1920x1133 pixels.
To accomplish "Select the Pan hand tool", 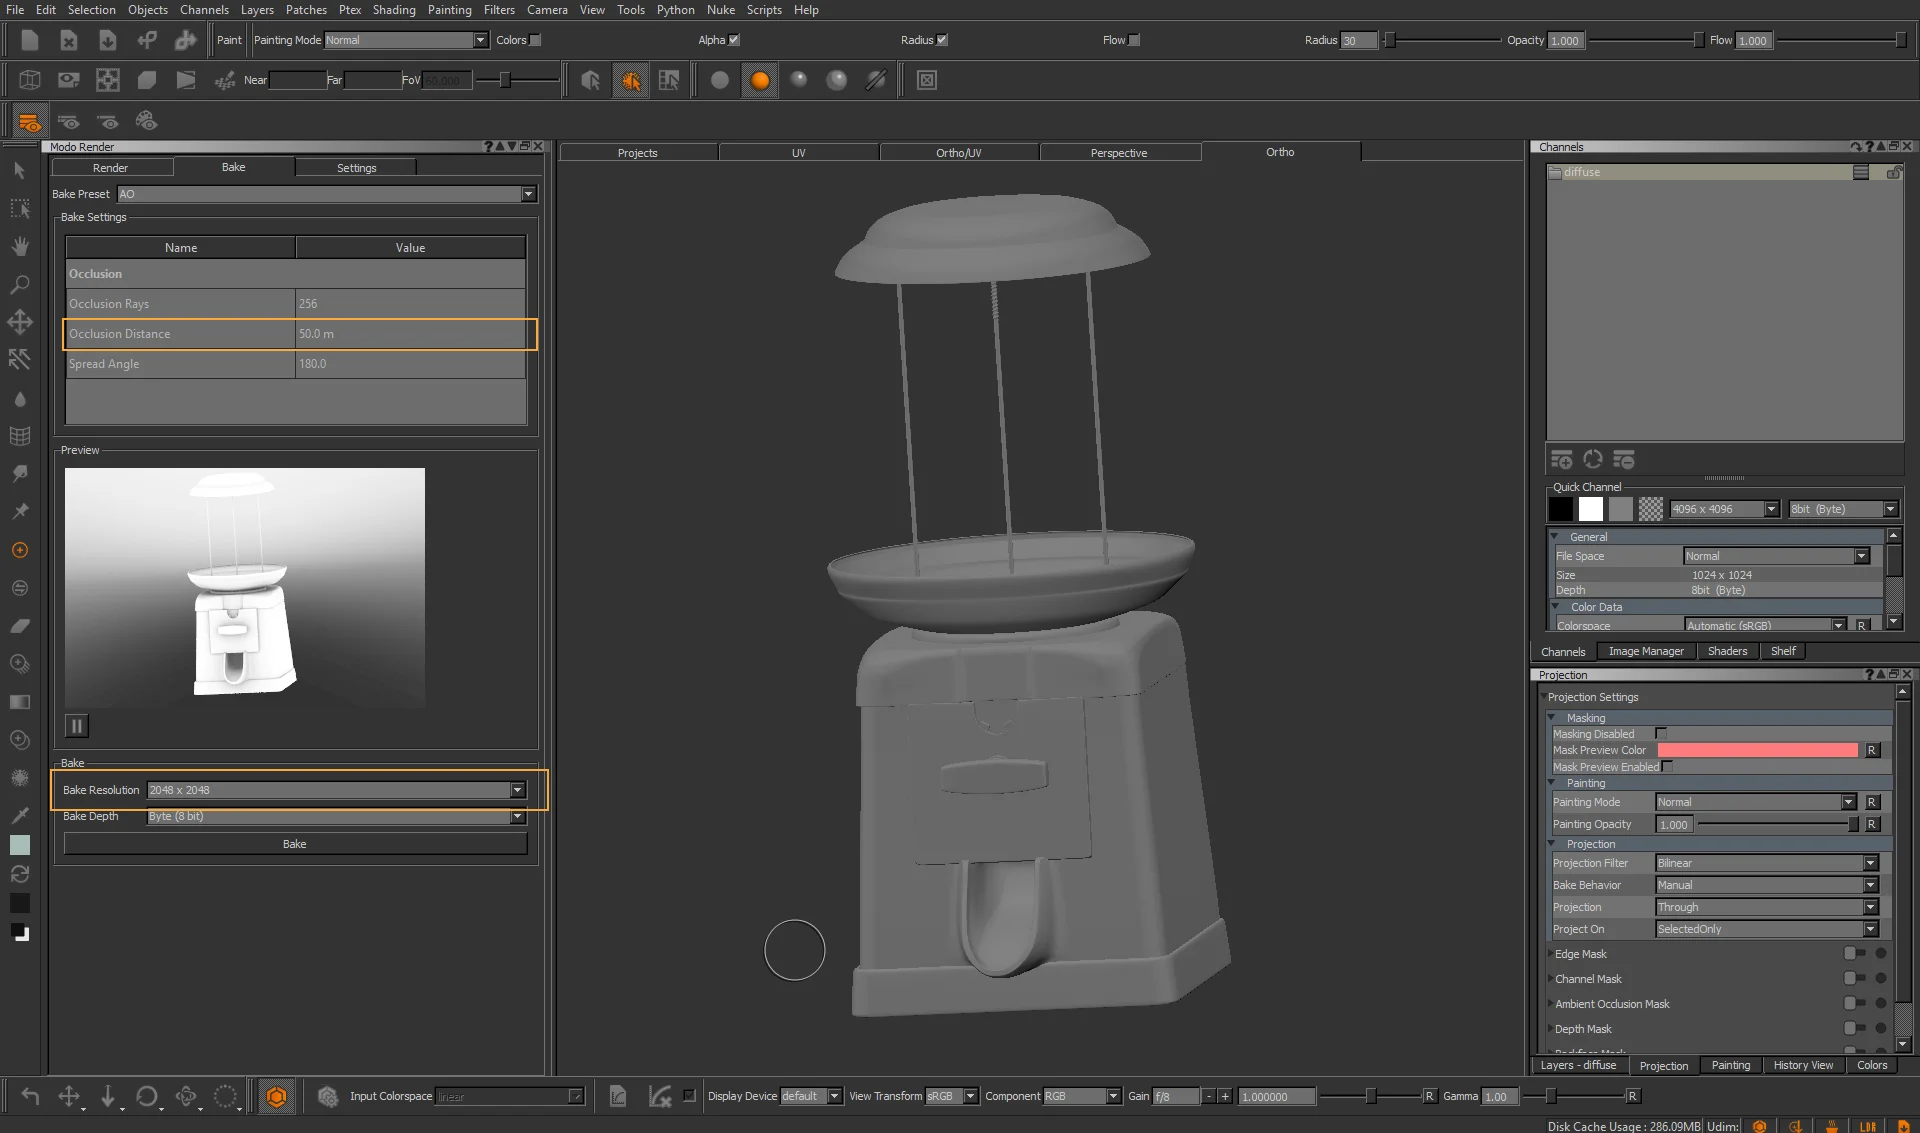I will point(19,247).
